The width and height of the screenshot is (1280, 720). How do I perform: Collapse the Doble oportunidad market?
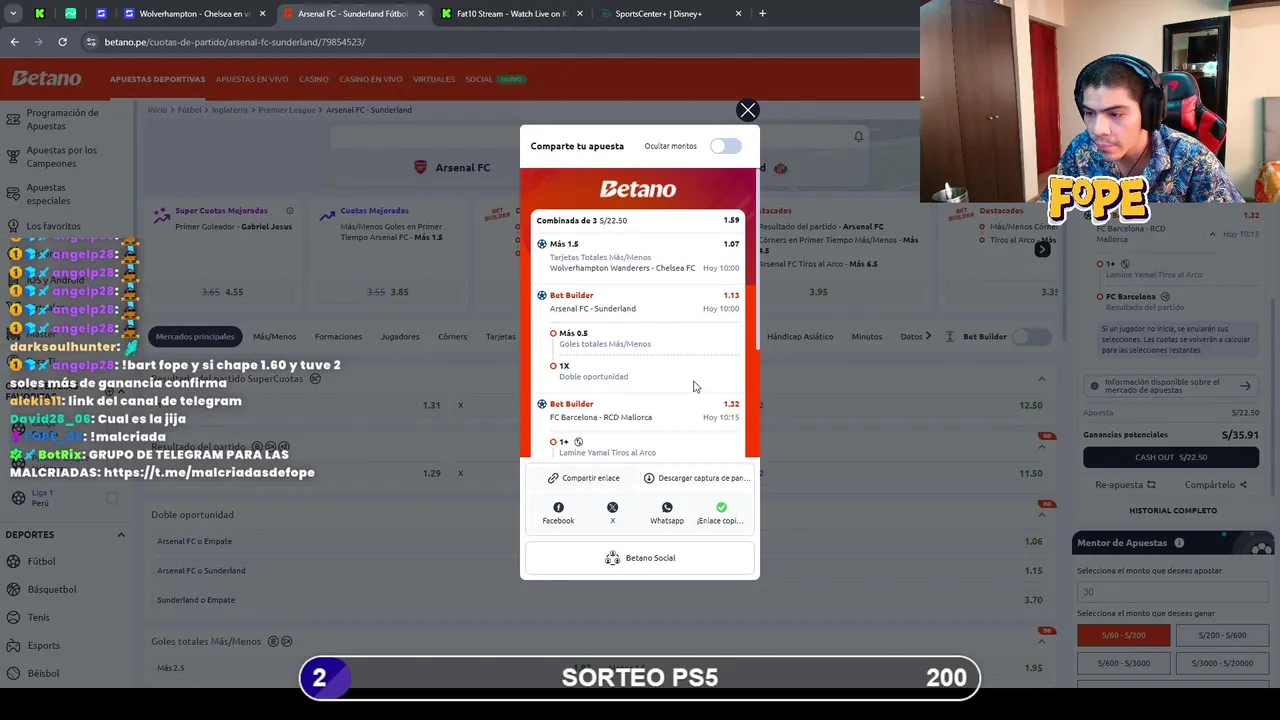point(1041,515)
